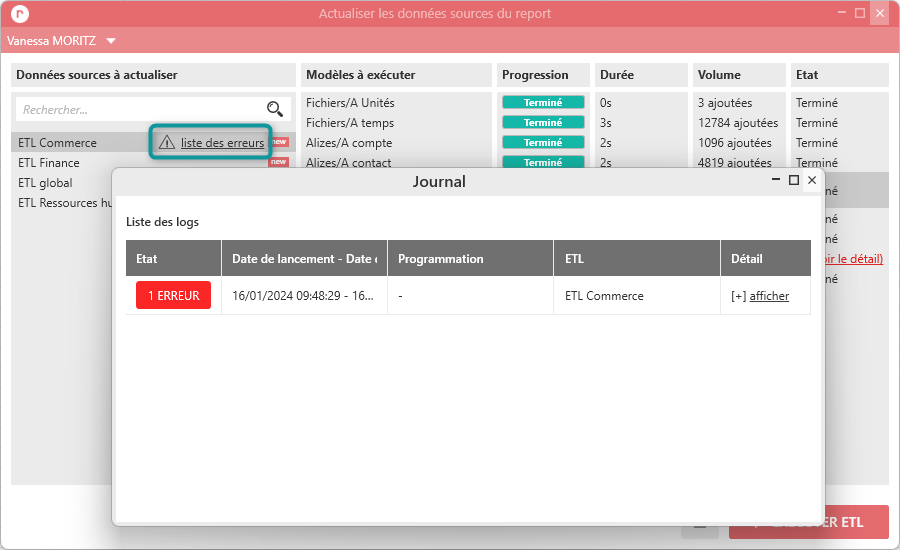Select ETL Commerce in source list
This screenshot has height=550, width=900.
pos(57,143)
